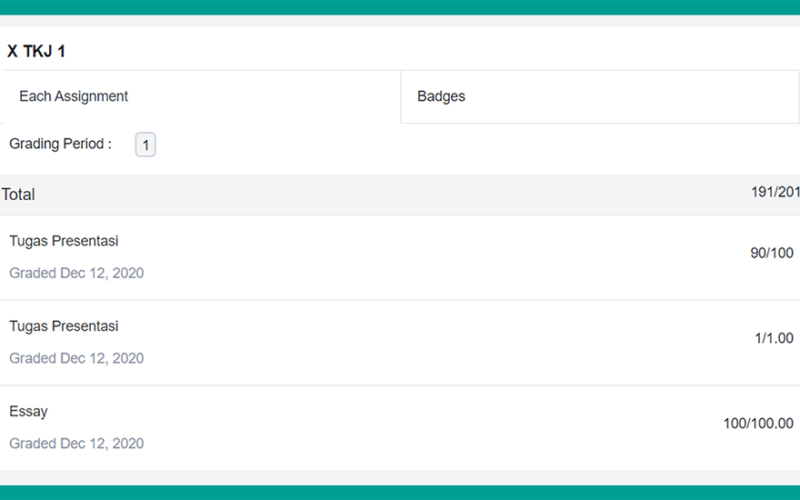
Task: Click the gray strip above the footer bar
Action: pos(400,478)
